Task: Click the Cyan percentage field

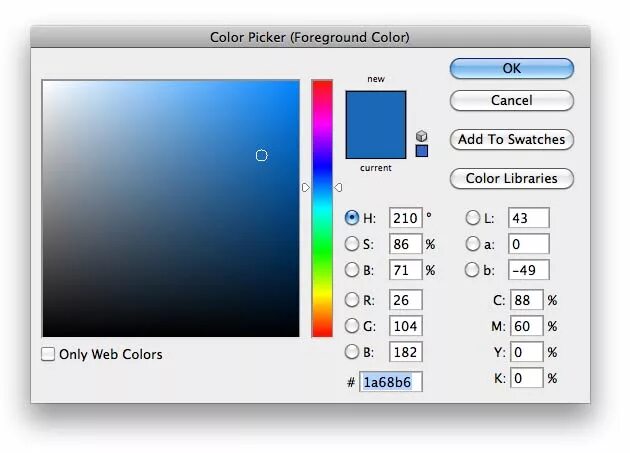Action: [526, 300]
